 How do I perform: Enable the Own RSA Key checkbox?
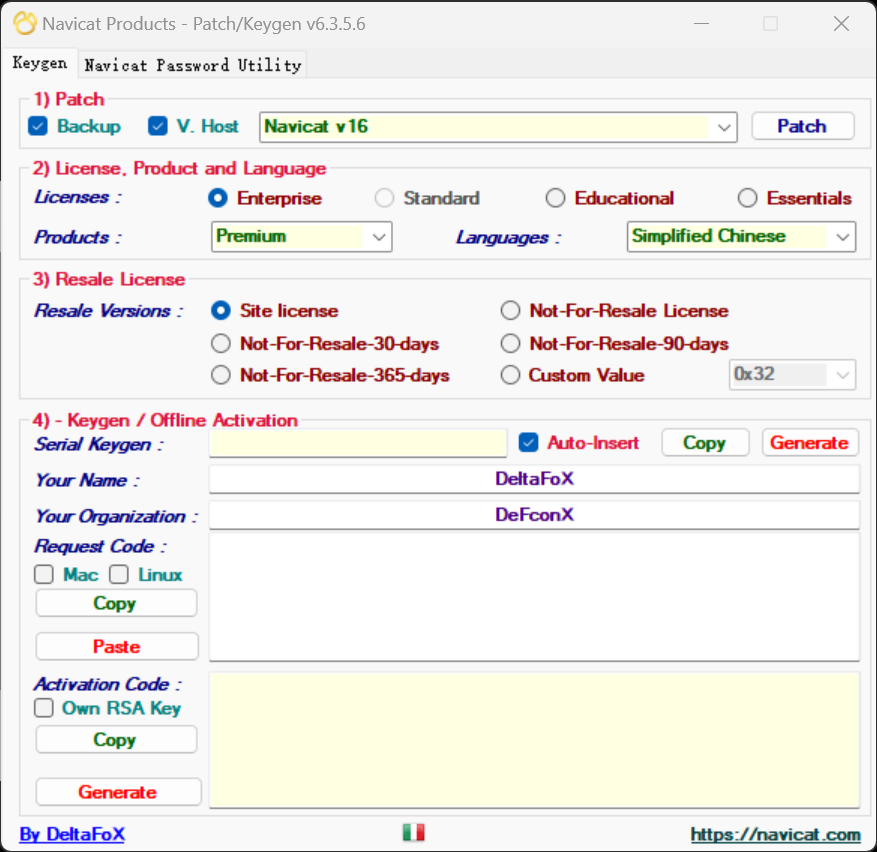[44, 708]
